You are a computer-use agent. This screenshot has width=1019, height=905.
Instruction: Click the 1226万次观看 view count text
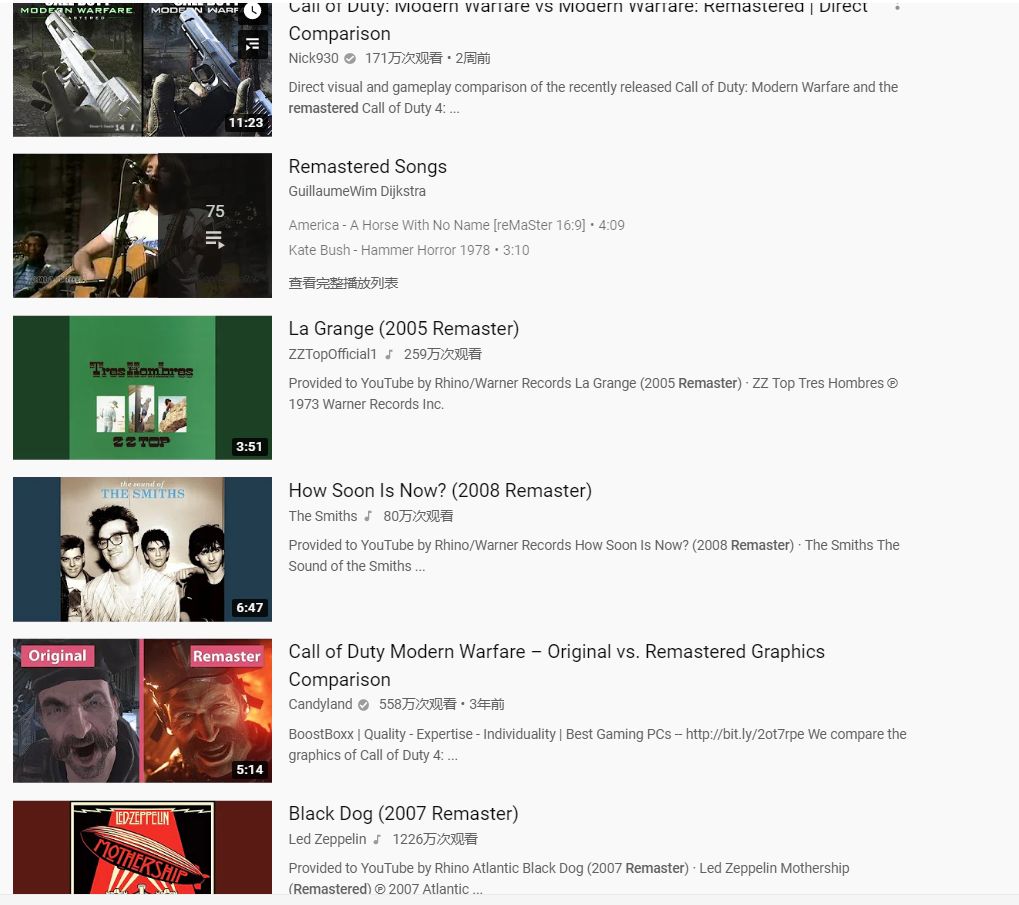[435, 839]
